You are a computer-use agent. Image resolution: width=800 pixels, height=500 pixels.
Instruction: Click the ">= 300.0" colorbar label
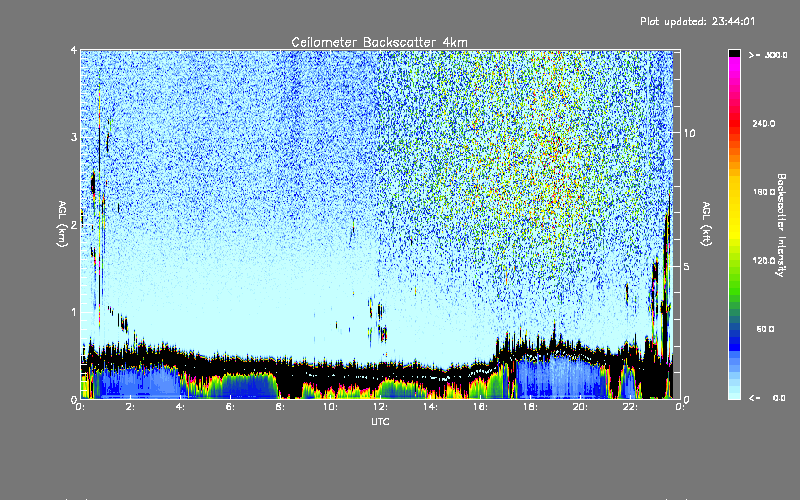pos(768,55)
